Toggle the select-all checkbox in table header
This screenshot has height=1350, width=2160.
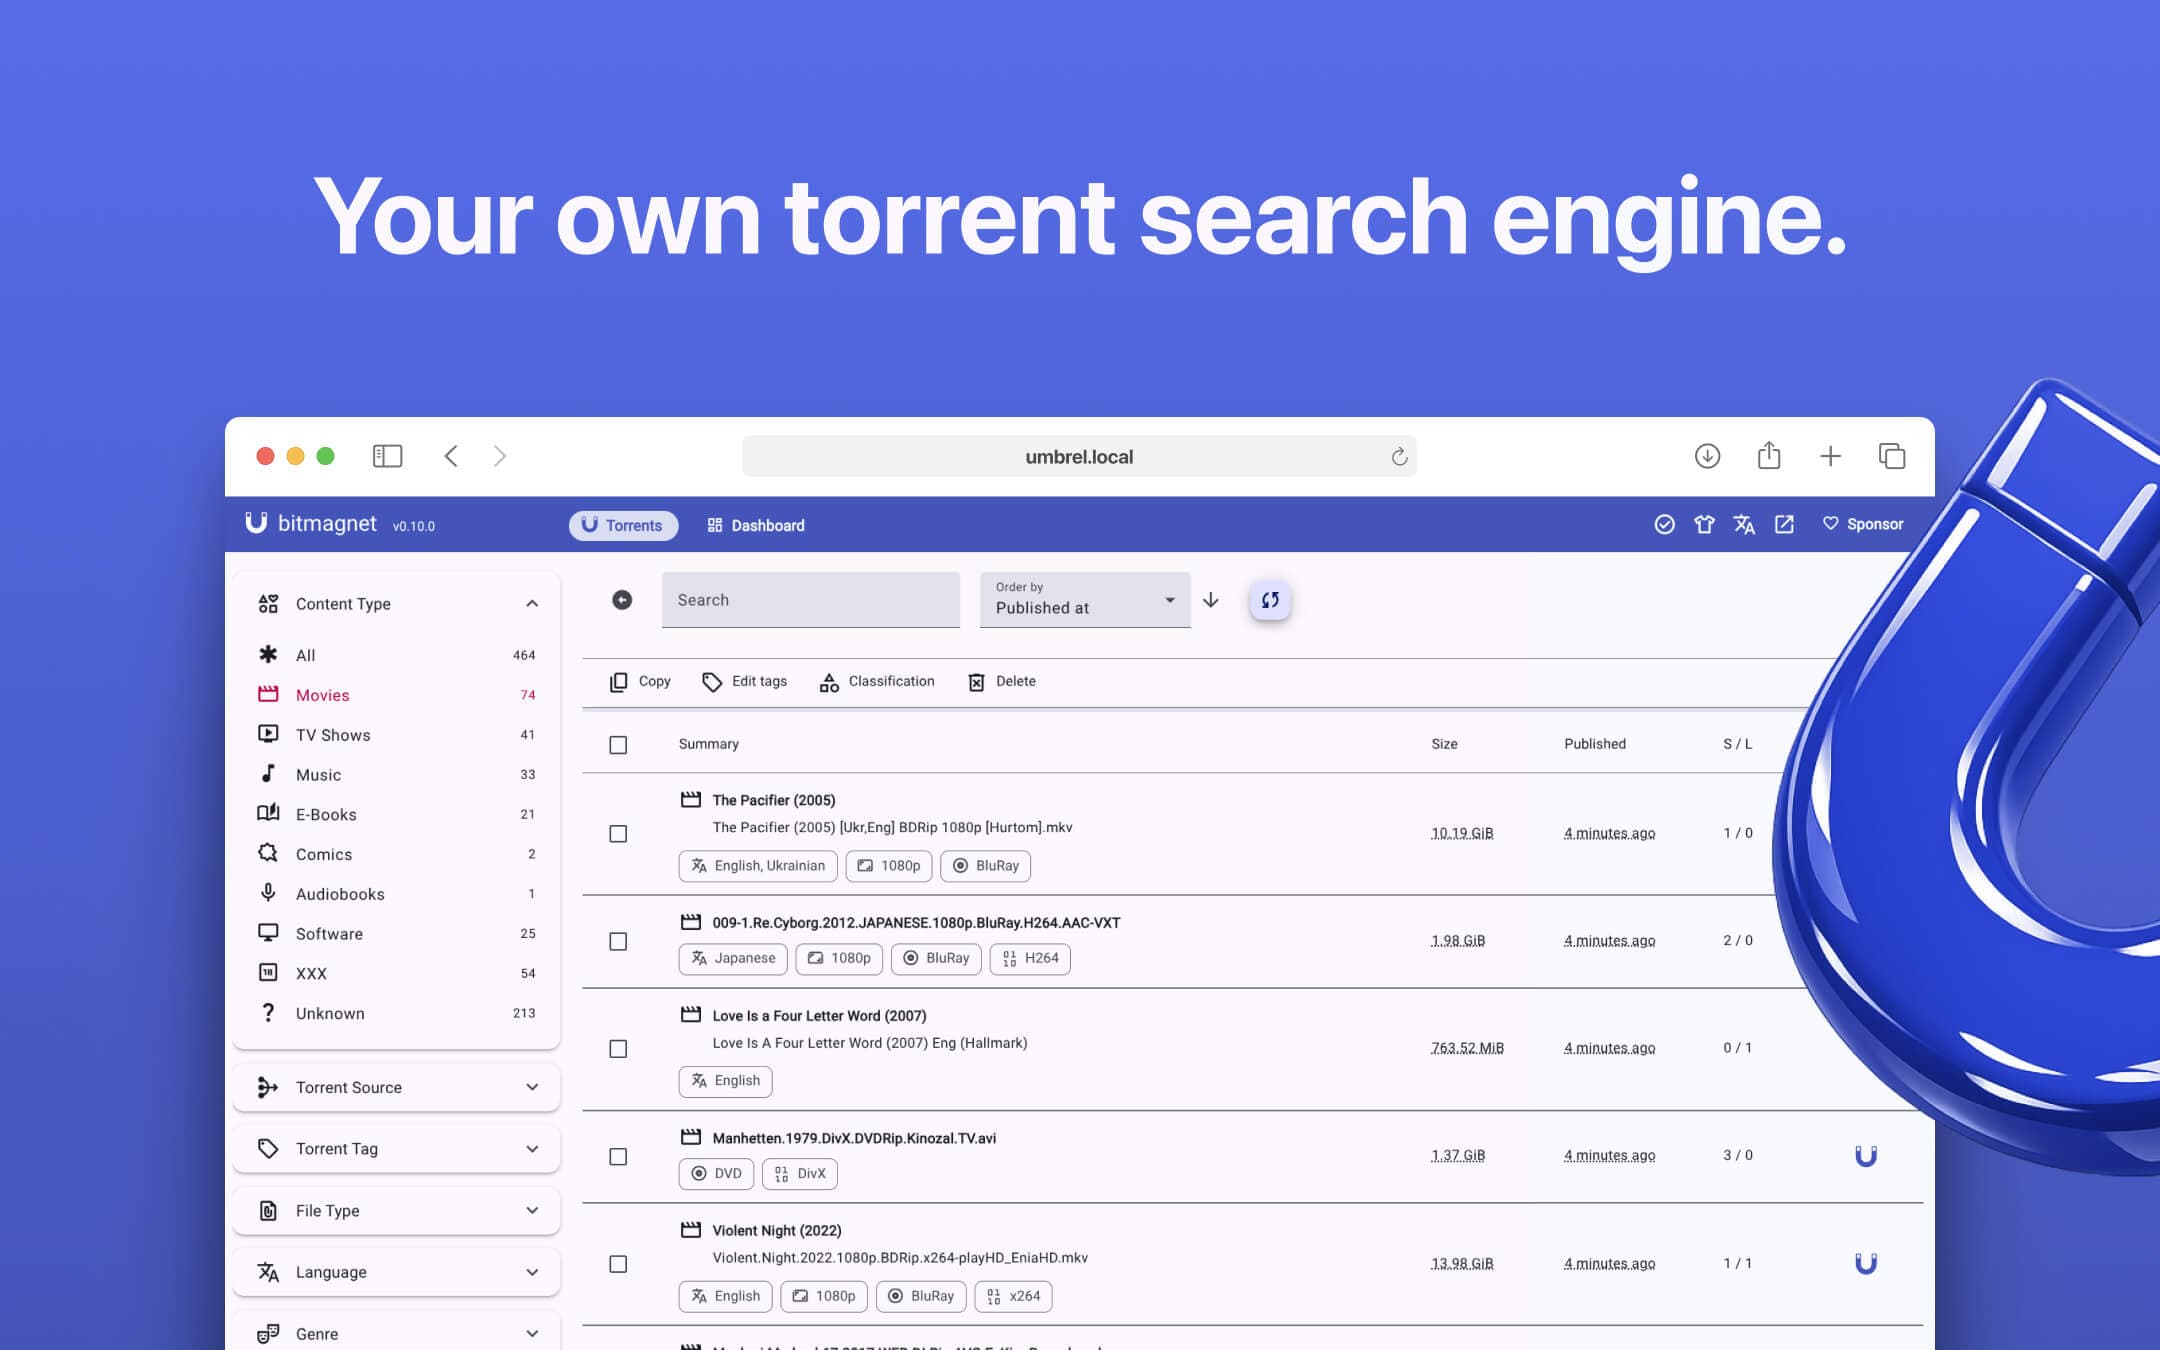click(618, 745)
